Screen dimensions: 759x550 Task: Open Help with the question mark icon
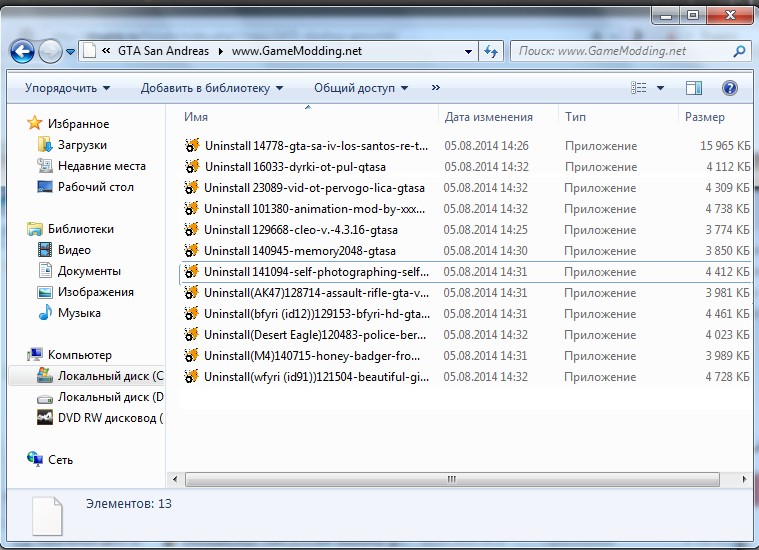729,88
